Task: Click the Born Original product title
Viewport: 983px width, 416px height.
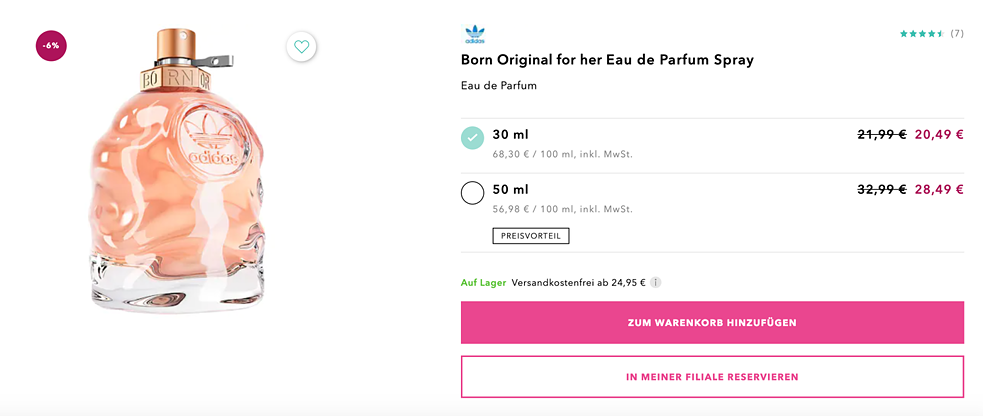Action: coord(607,60)
